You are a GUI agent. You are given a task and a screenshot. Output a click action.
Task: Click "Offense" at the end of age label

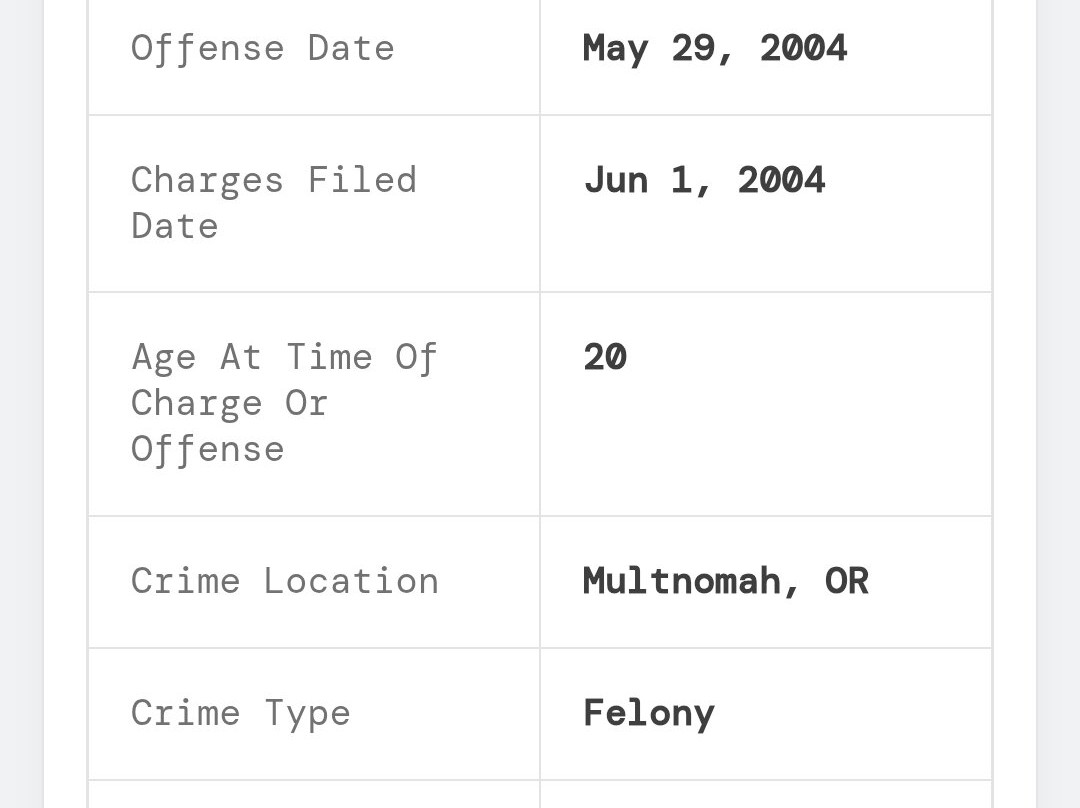click(x=207, y=449)
